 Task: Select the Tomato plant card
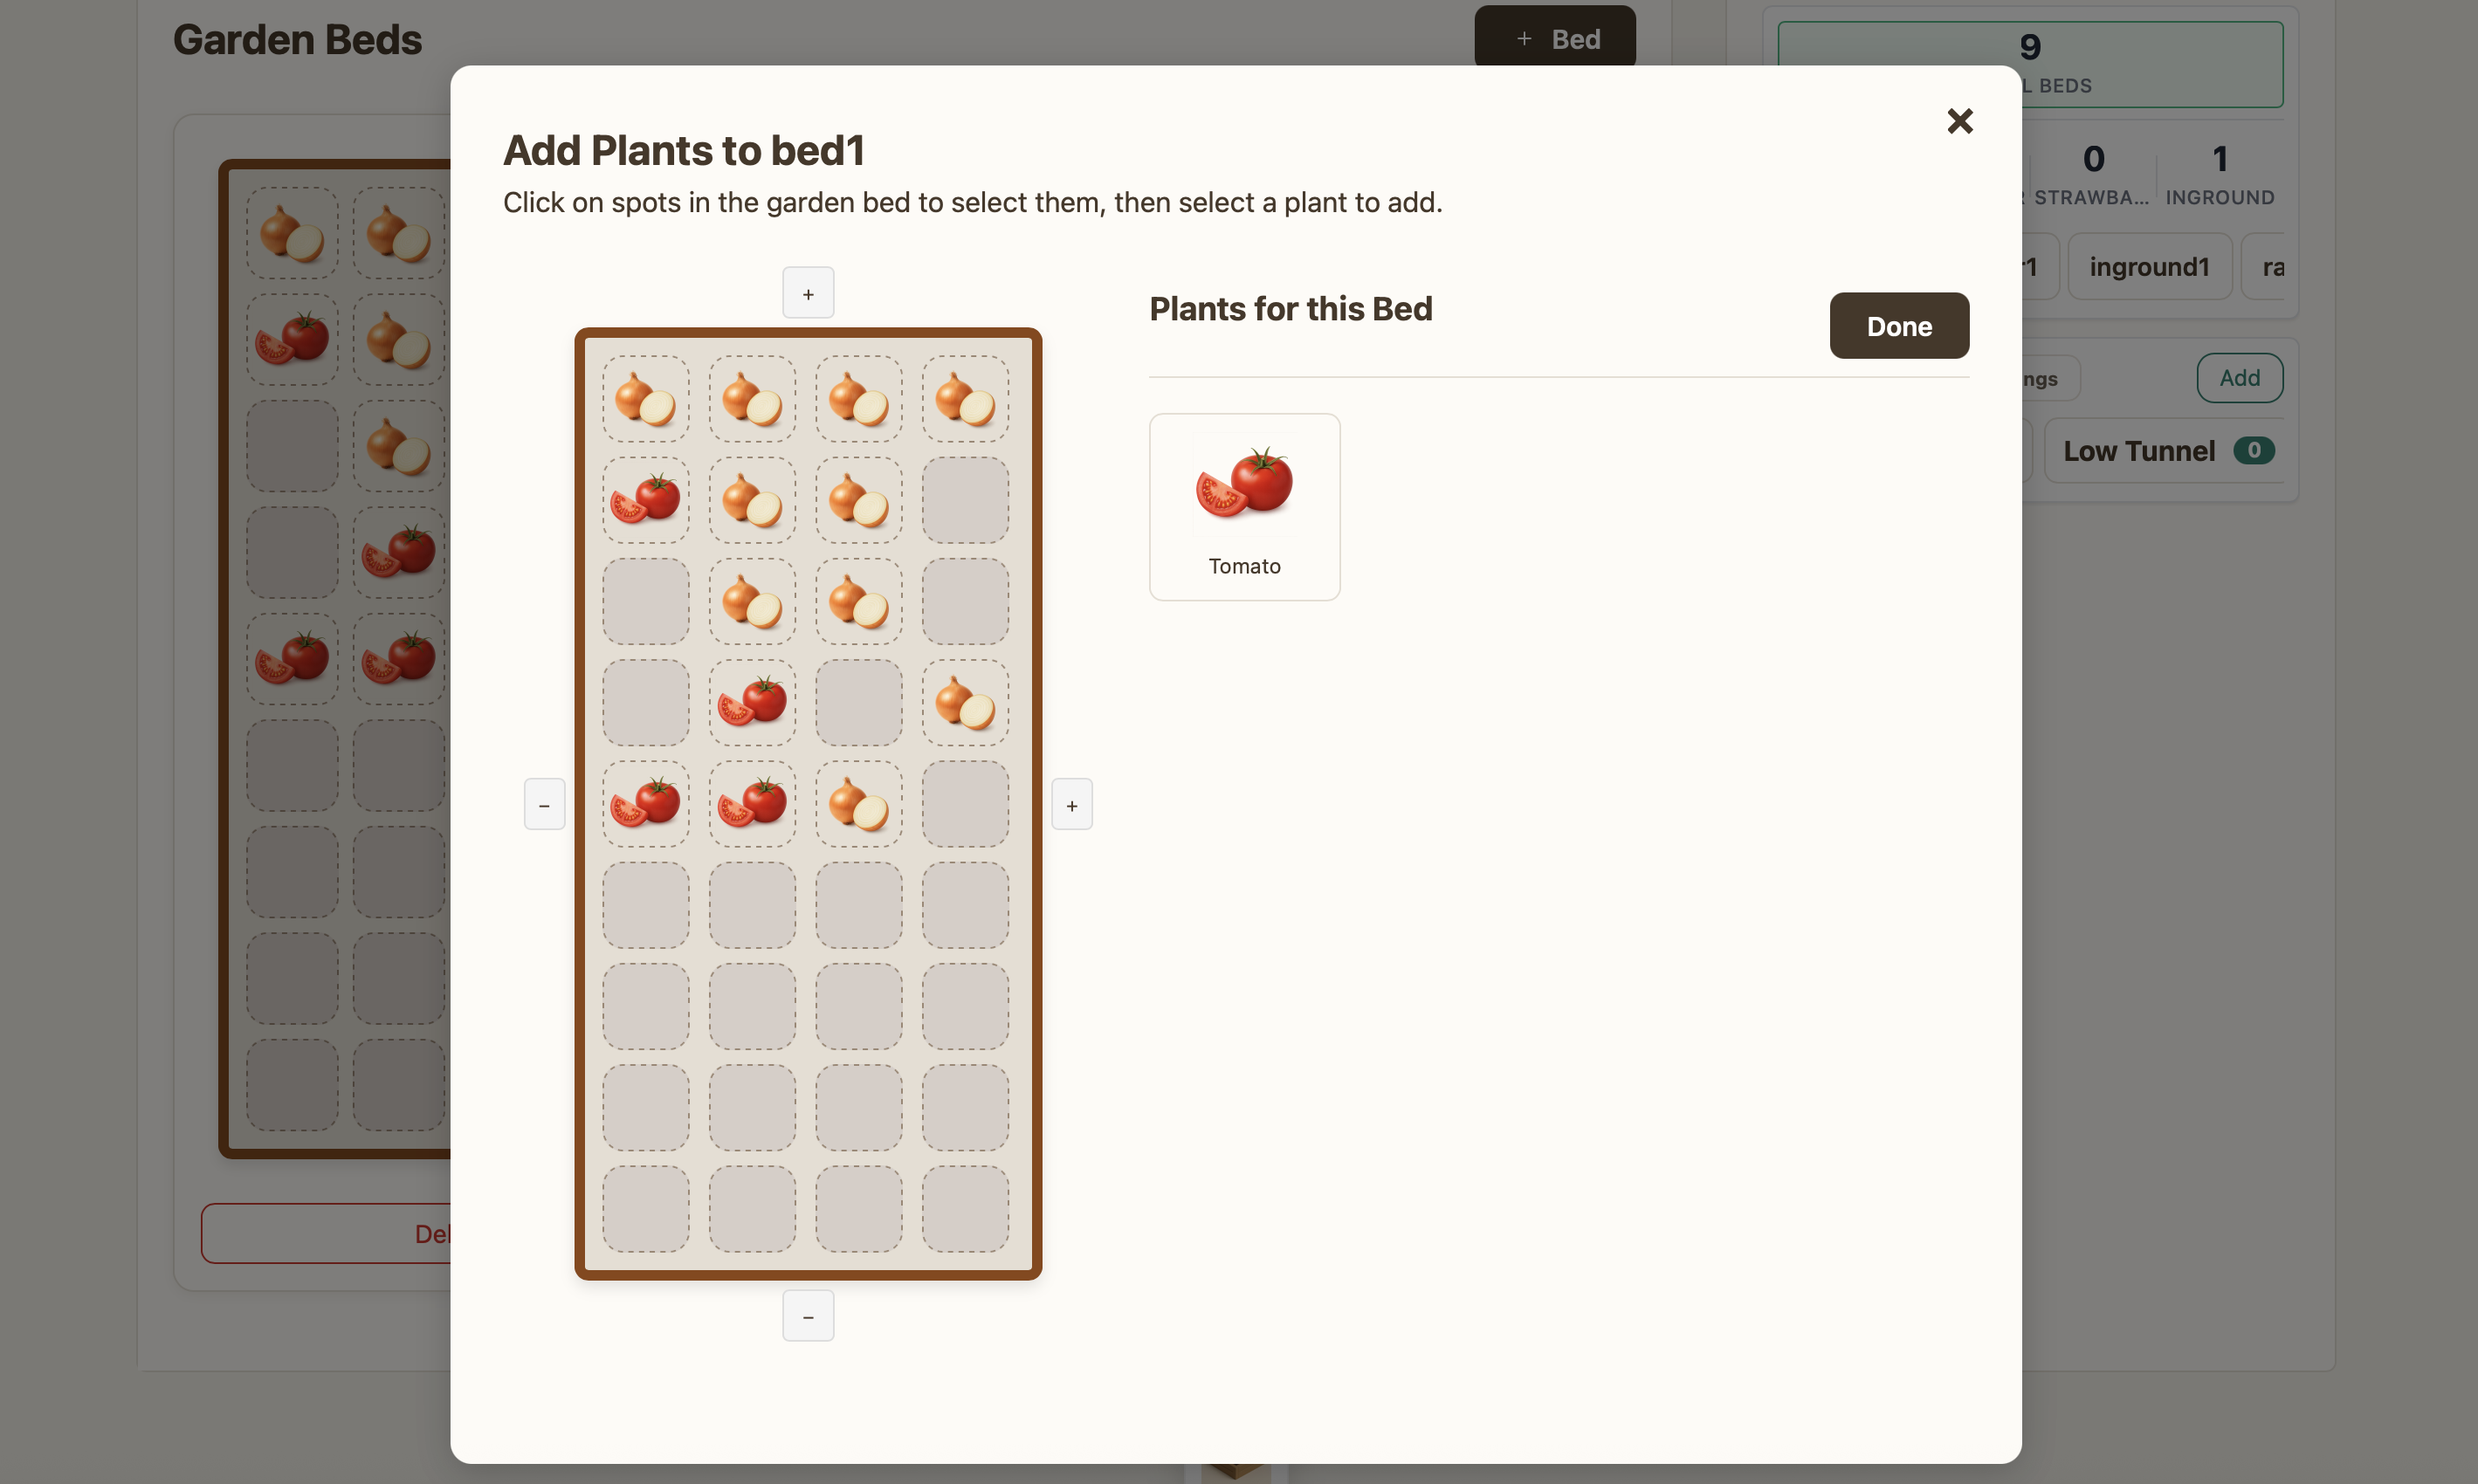1244,506
